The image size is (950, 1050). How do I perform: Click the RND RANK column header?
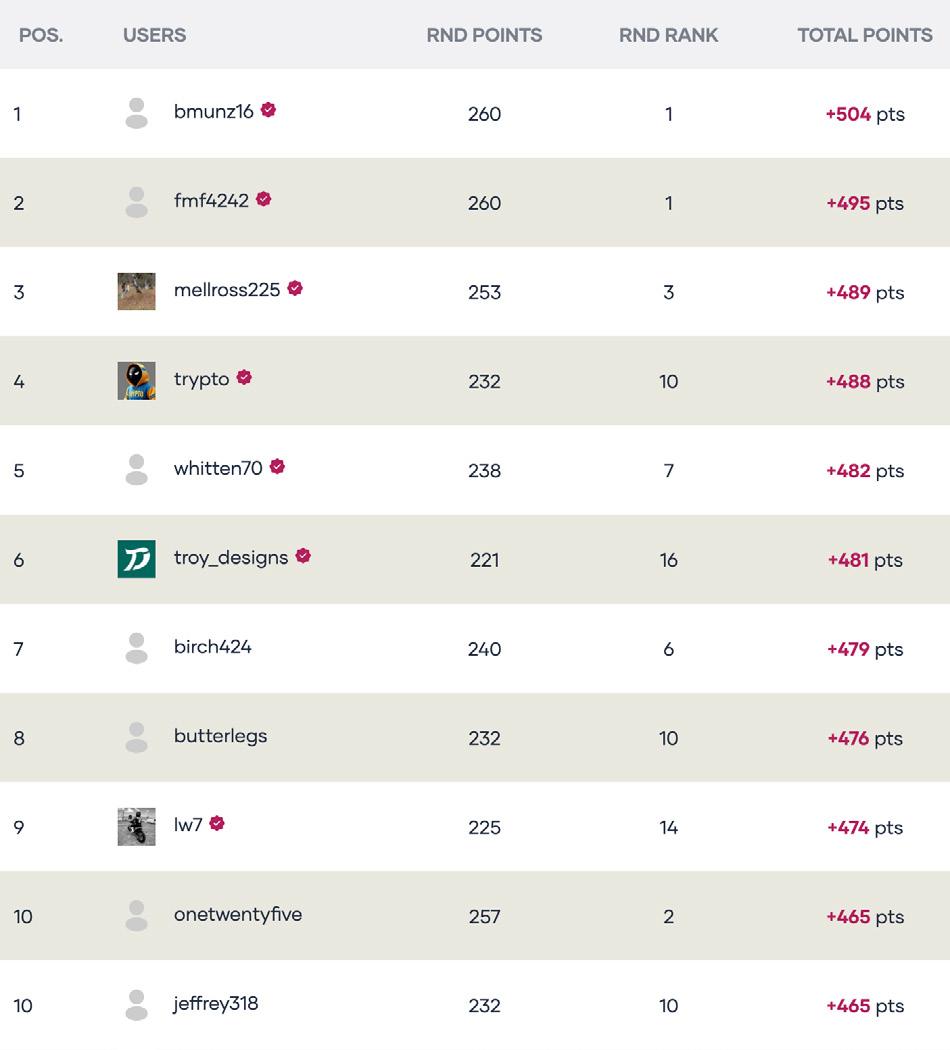[668, 35]
